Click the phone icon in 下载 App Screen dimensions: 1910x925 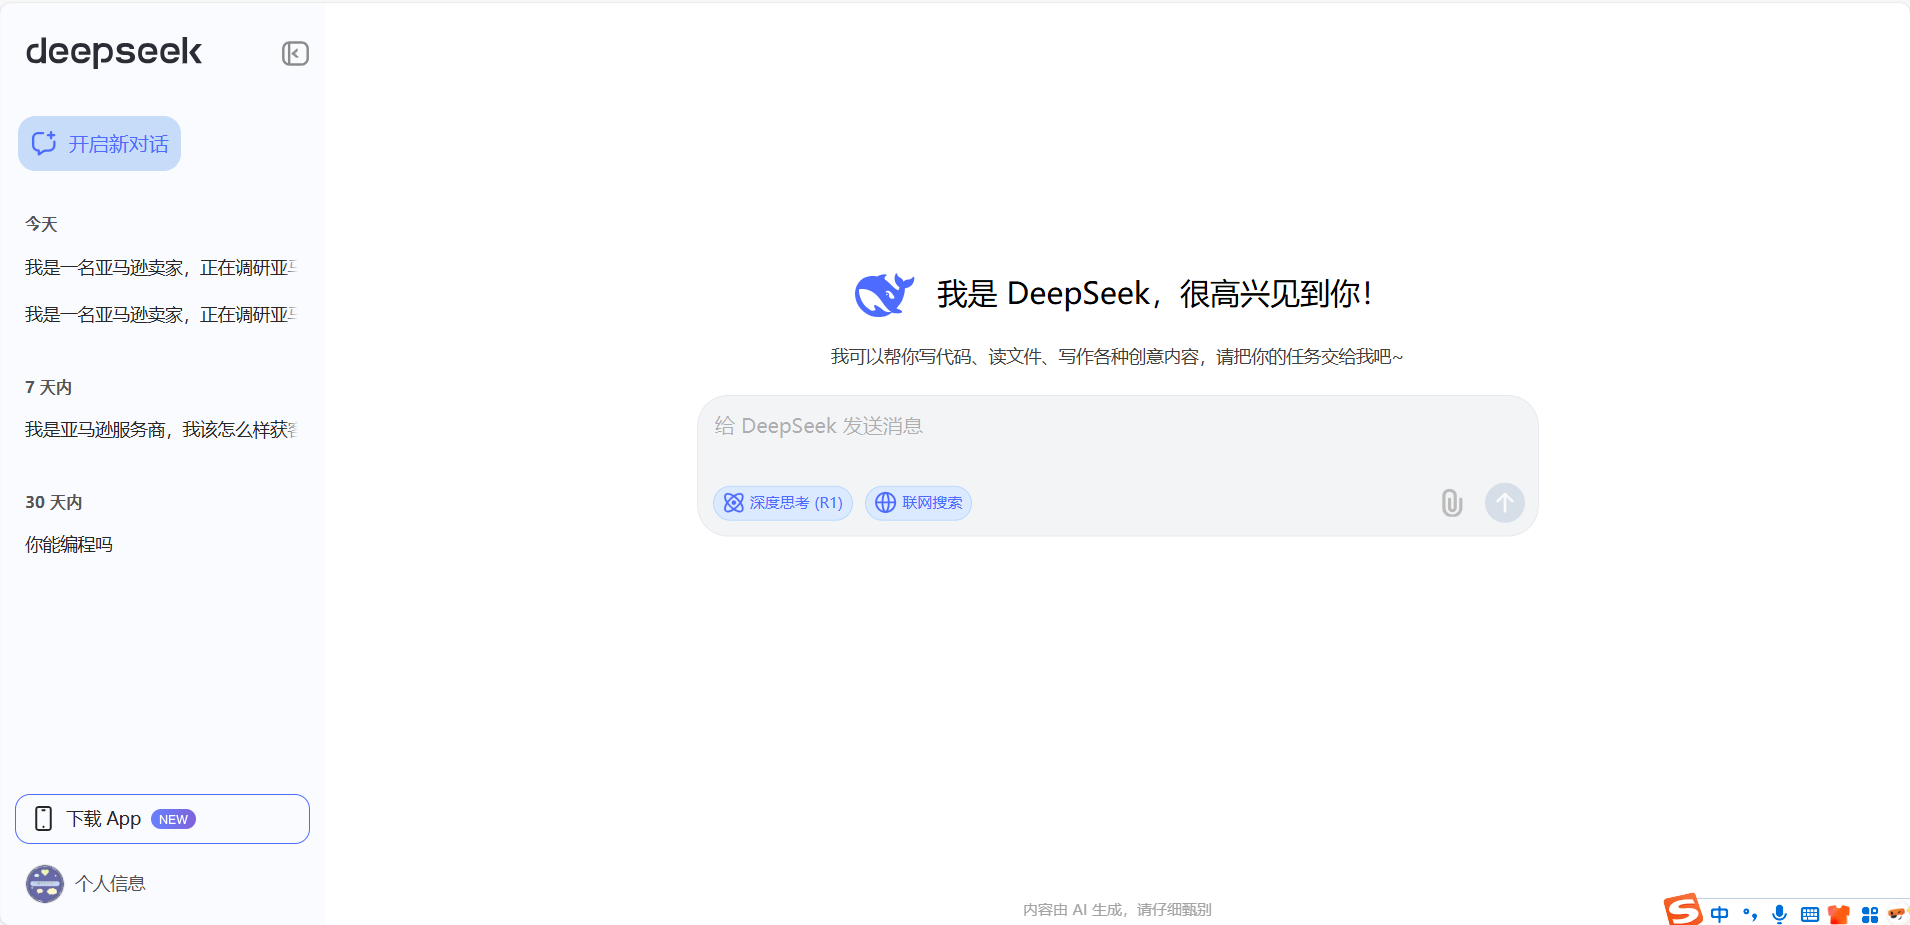point(43,819)
